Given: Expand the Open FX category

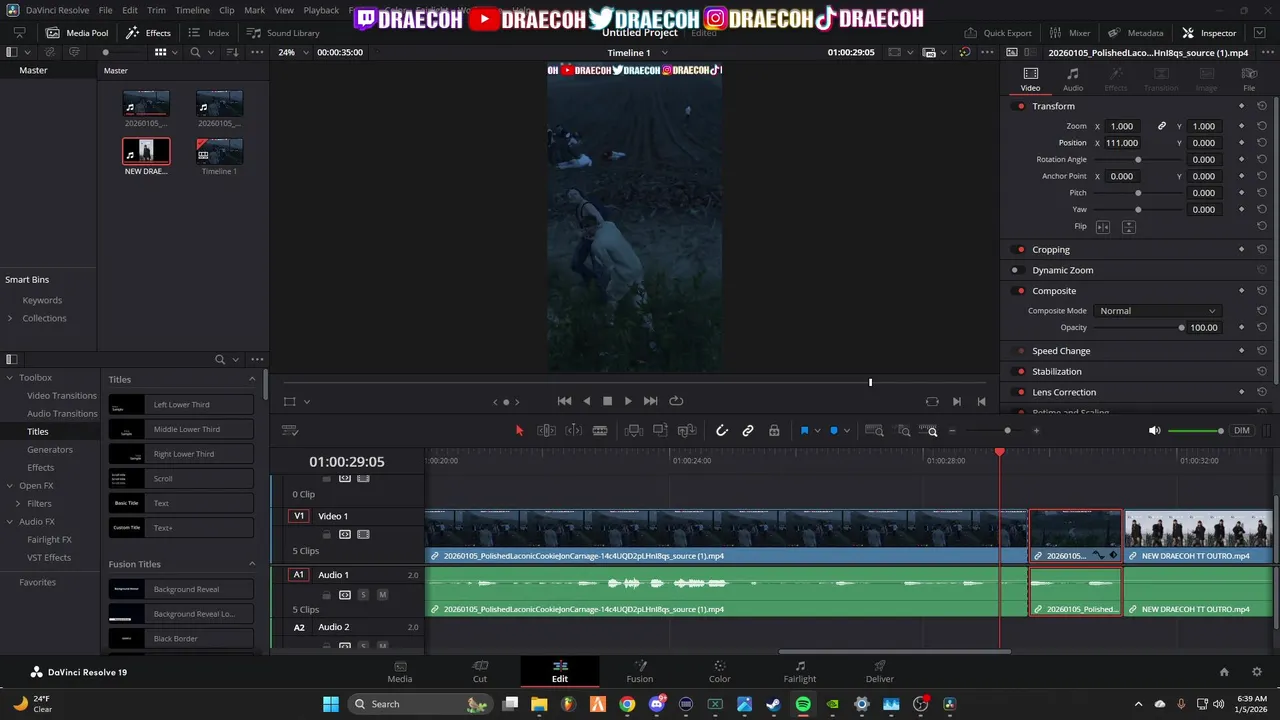Looking at the screenshot, I should pyautogui.click(x=10, y=486).
